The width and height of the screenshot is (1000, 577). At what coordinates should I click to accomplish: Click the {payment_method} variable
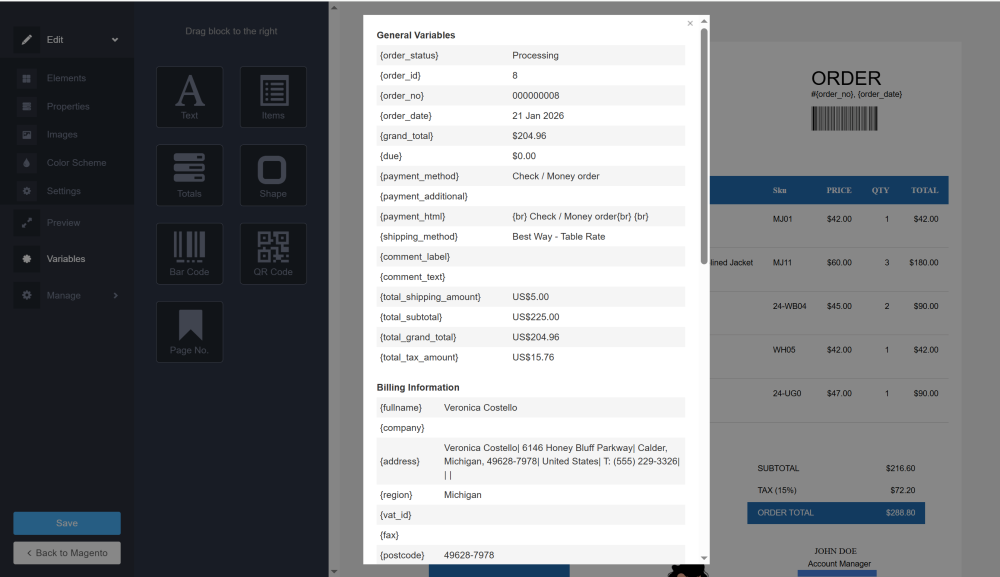coord(419,176)
